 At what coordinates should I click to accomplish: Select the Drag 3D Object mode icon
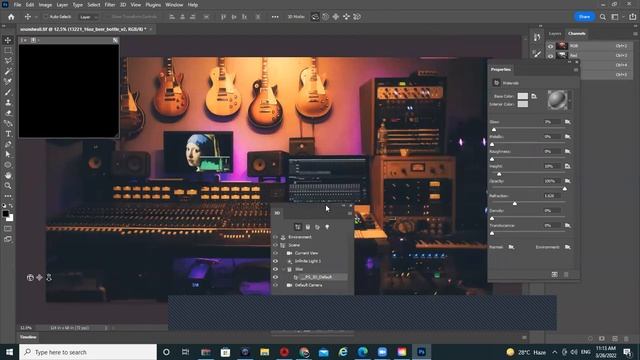click(x=336, y=17)
